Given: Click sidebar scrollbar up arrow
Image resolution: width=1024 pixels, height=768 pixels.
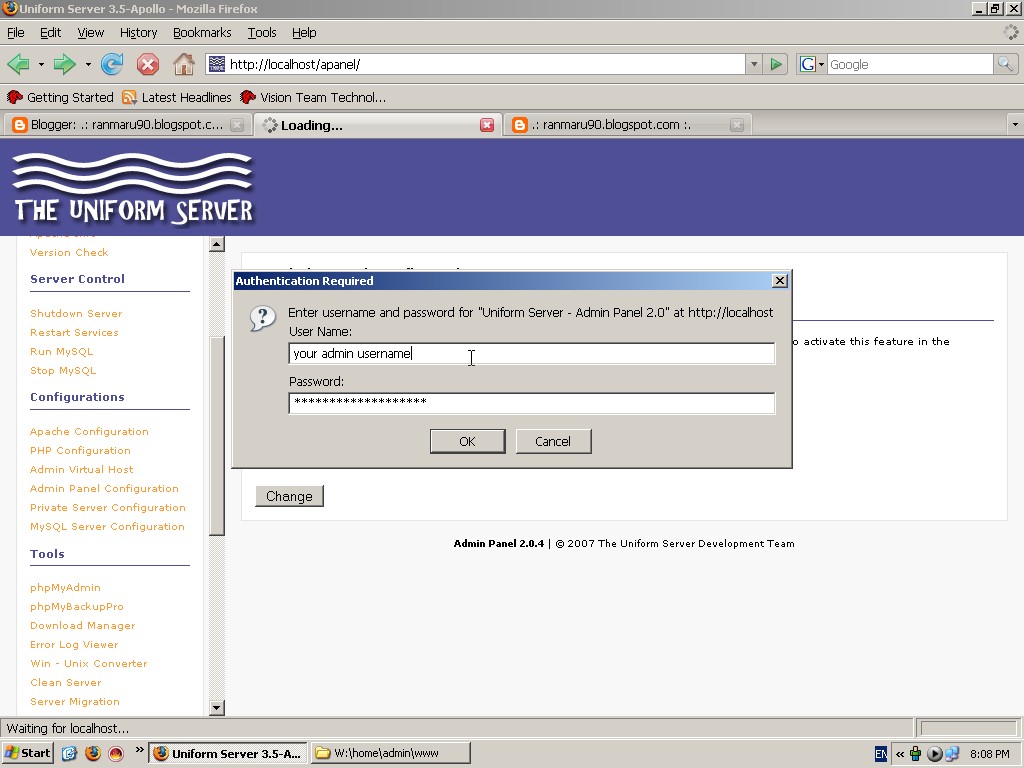Looking at the screenshot, I should (x=217, y=244).
